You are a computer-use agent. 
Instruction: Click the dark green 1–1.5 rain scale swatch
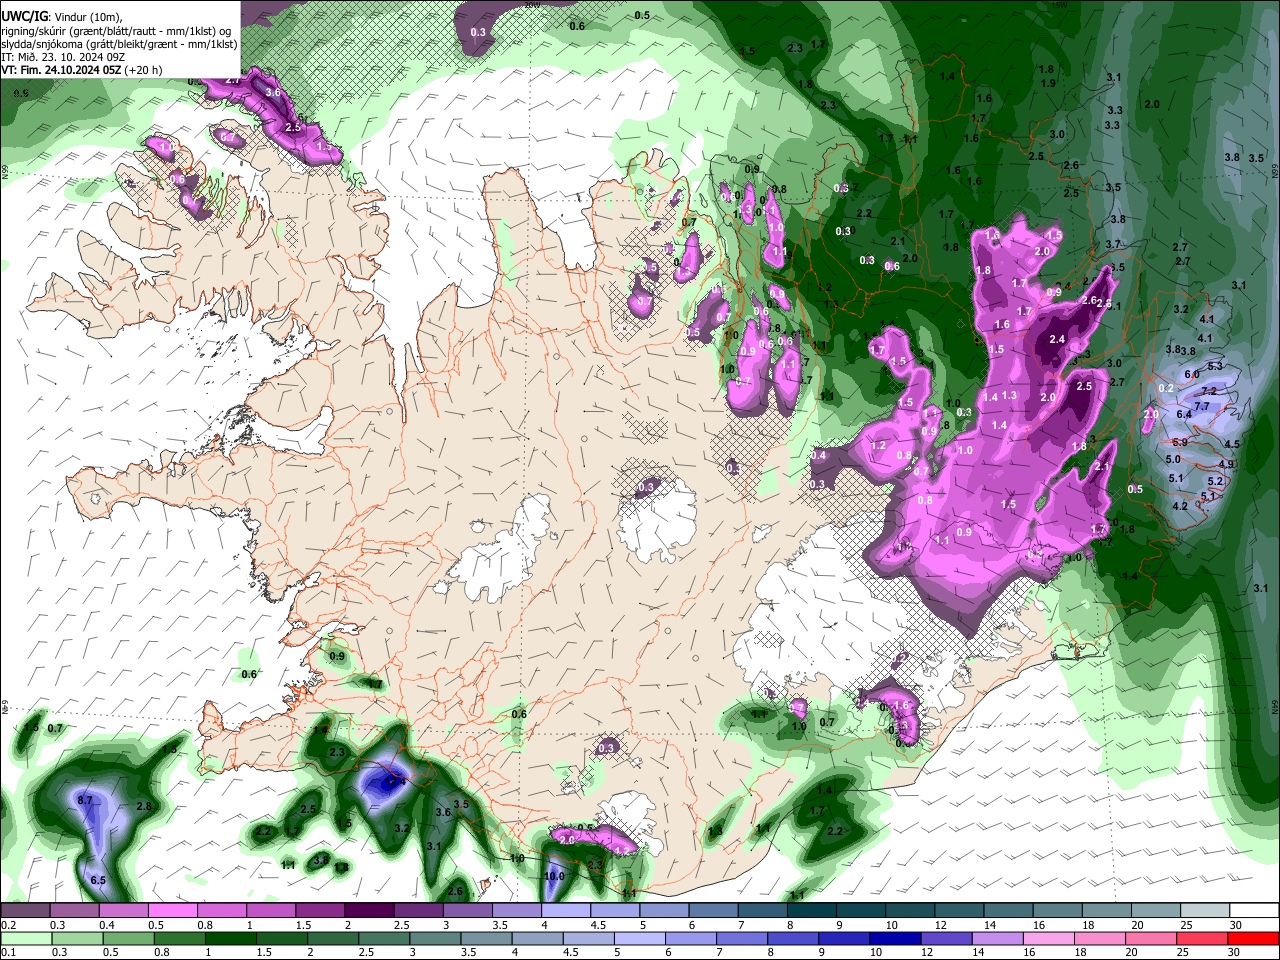[x=230, y=939]
